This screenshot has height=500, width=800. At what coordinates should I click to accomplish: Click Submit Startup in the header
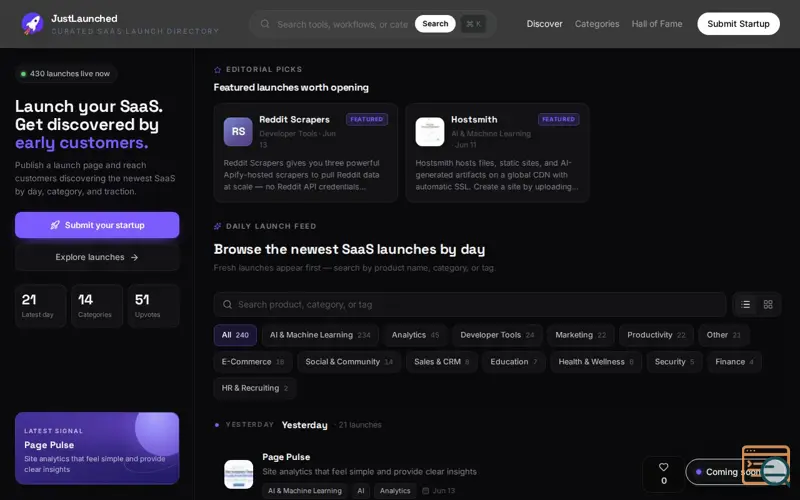pyautogui.click(x=738, y=24)
